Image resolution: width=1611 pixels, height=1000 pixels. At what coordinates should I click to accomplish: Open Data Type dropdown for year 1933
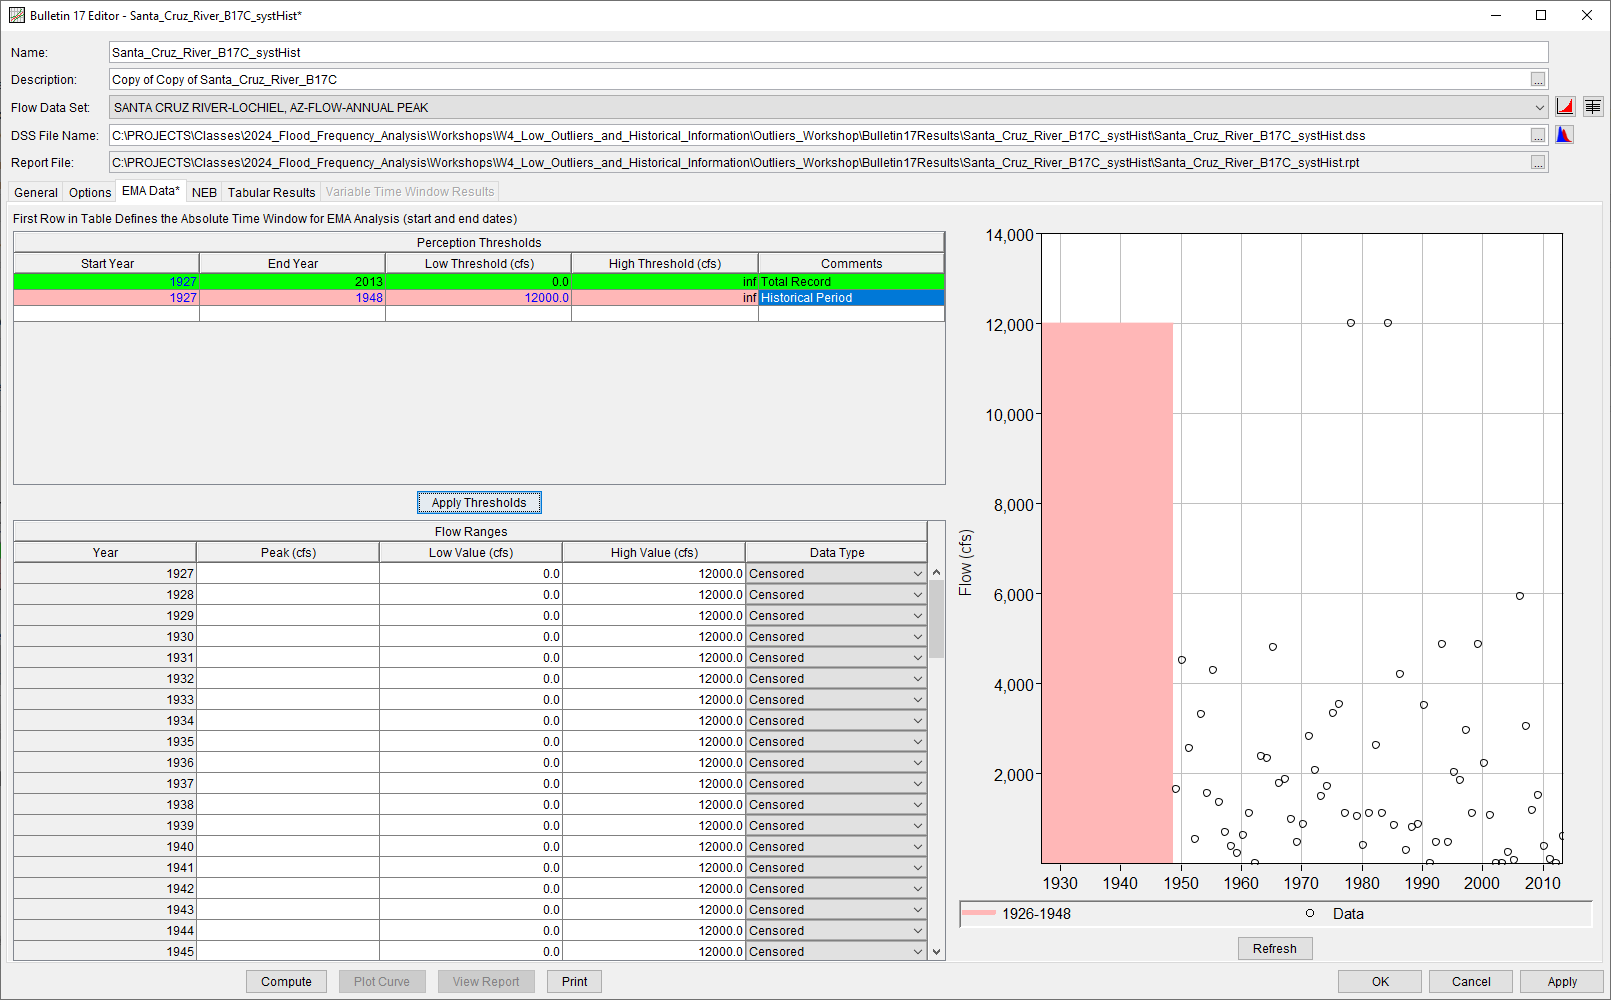(918, 700)
